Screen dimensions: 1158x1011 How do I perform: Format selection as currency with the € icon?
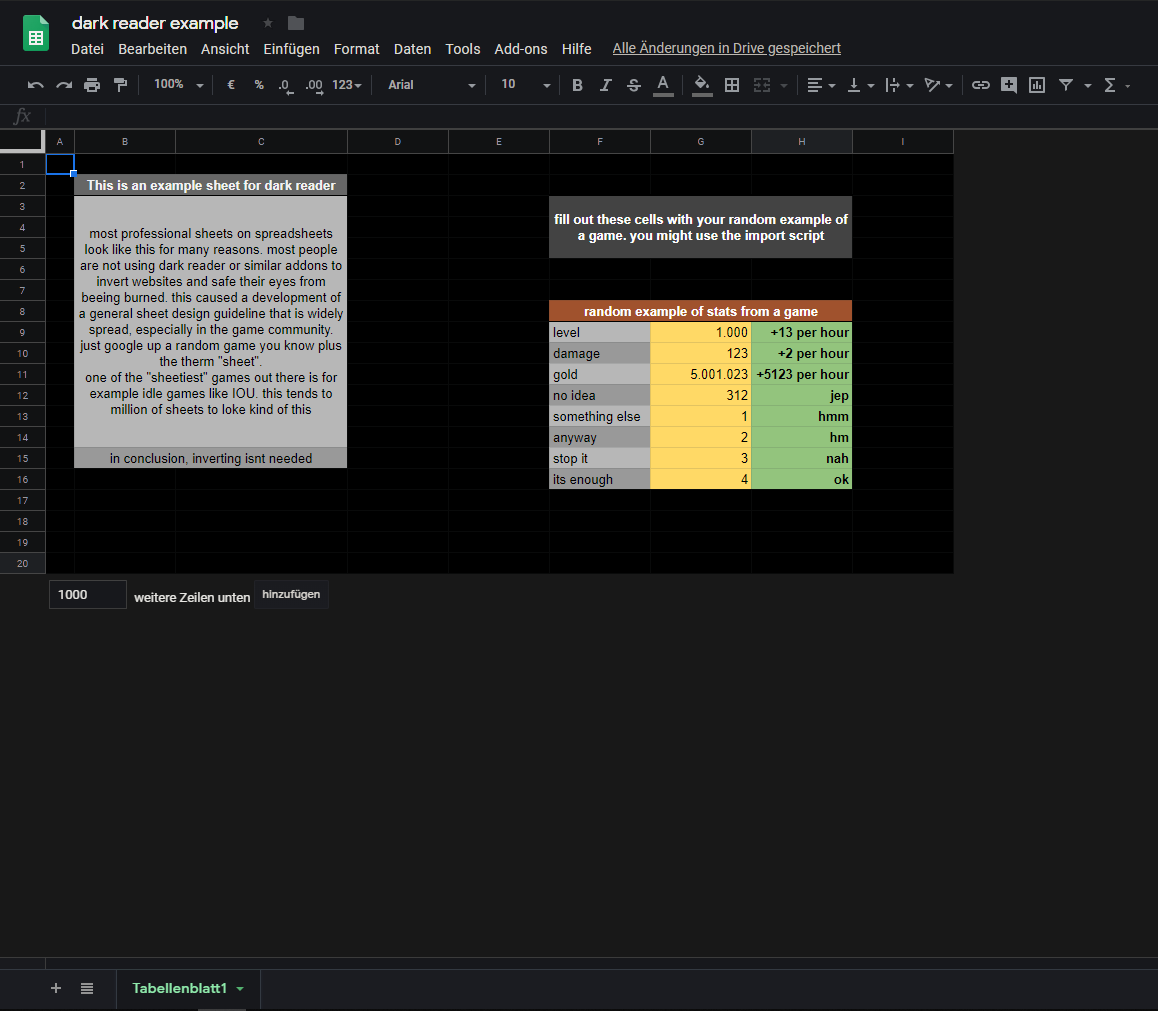(230, 85)
